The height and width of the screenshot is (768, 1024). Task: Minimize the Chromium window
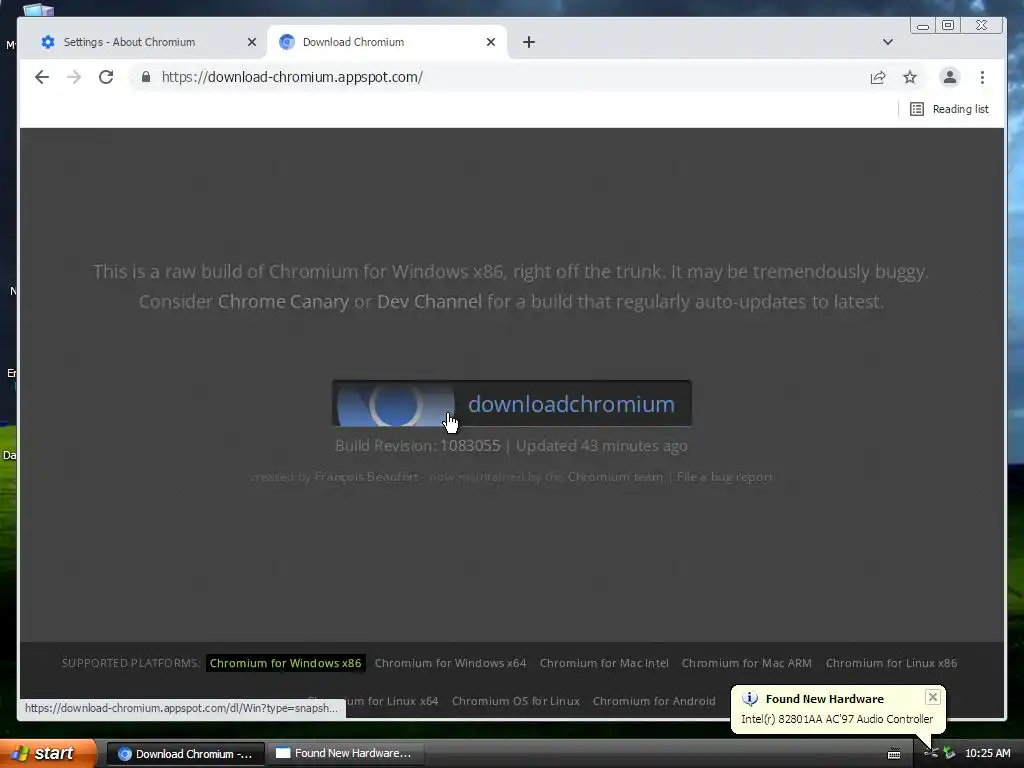point(923,25)
